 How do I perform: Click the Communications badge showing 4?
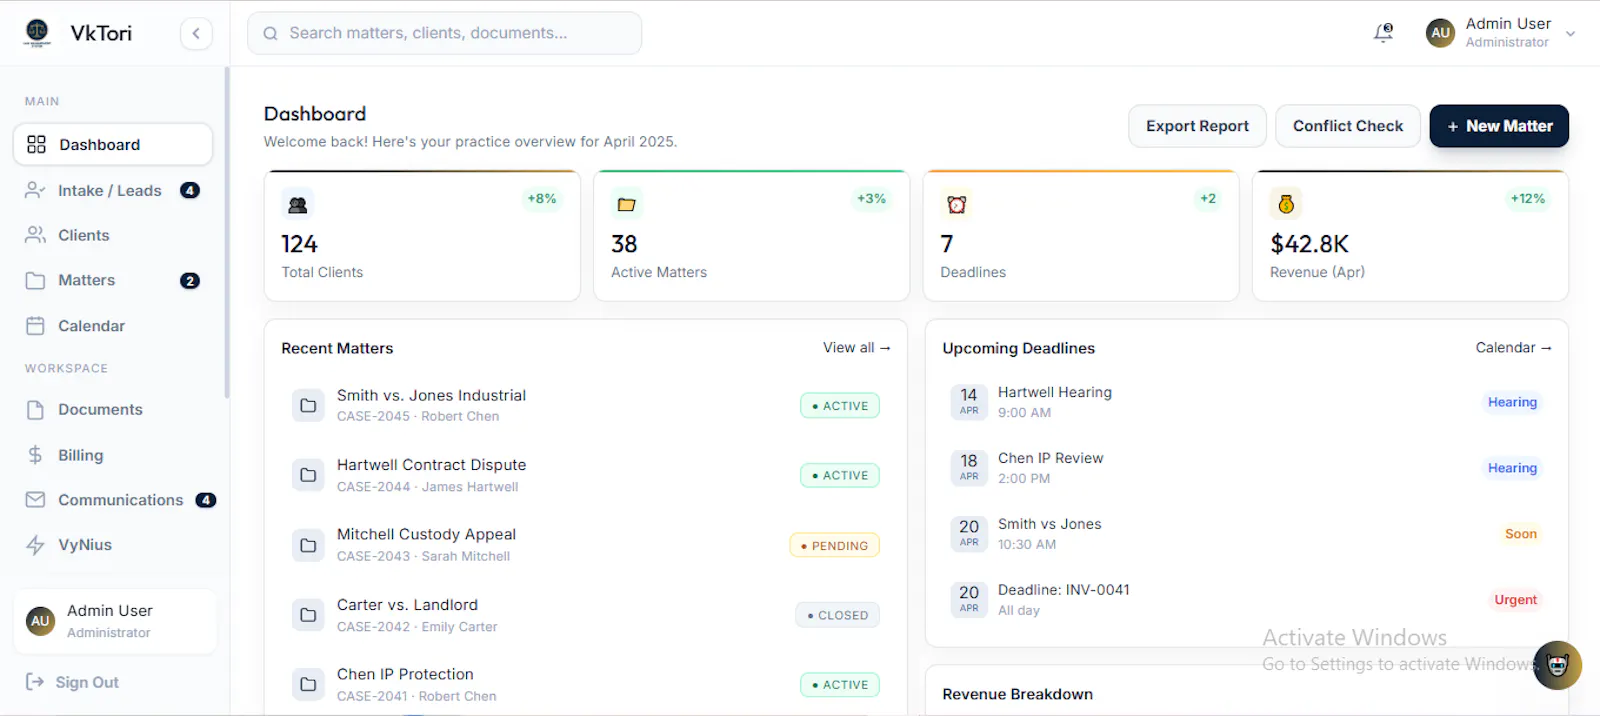[206, 500]
